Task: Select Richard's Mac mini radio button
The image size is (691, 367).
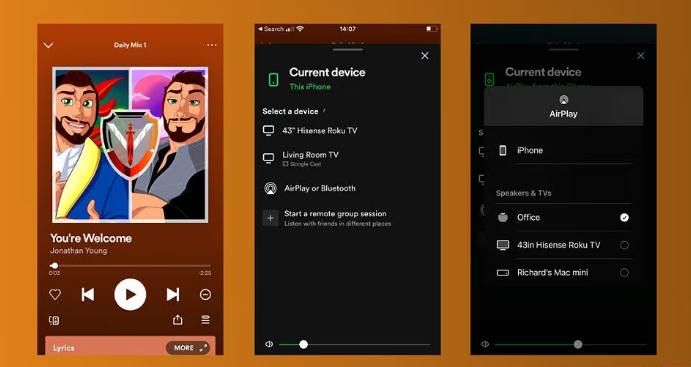Action: coord(624,273)
